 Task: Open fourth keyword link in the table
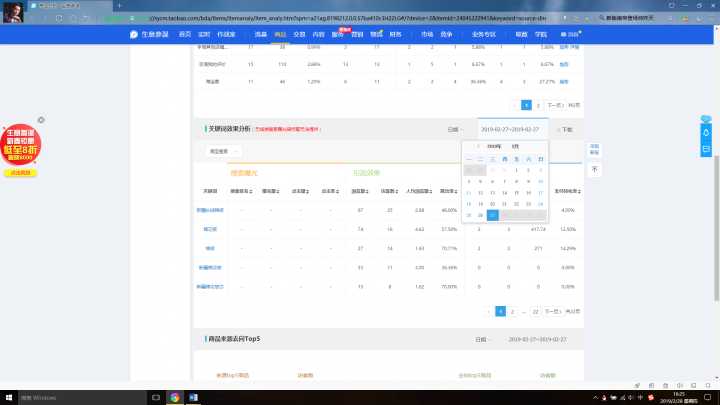(x=210, y=268)
